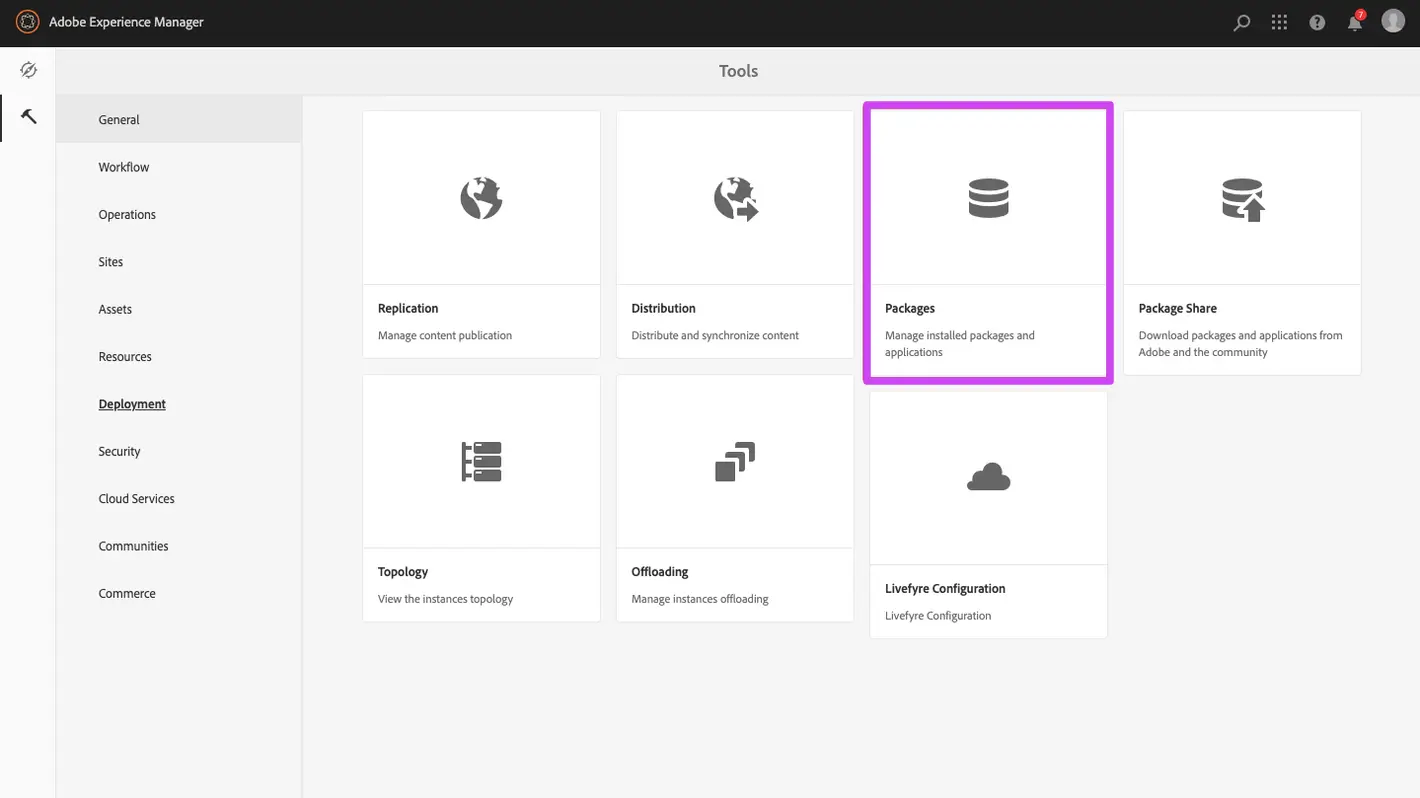Viewport: 1420px width, 798px height.
Task: Click 'Manage installed packages and applications' text
Action: pyautogui.click(x=960, y=343)
